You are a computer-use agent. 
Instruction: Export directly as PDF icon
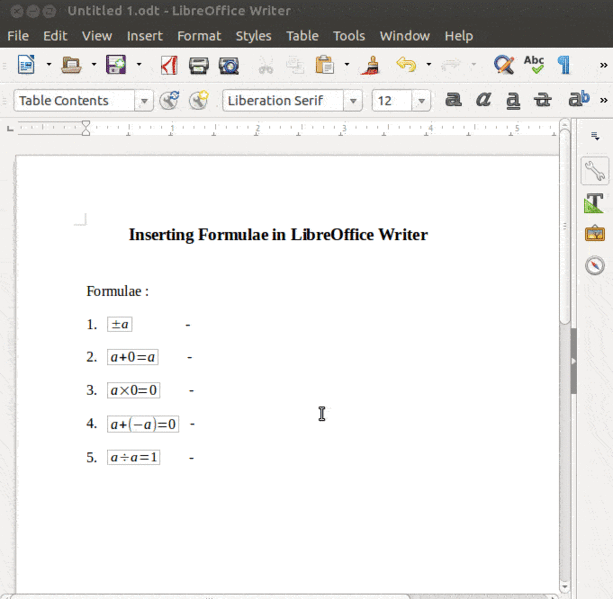[169, 65]
